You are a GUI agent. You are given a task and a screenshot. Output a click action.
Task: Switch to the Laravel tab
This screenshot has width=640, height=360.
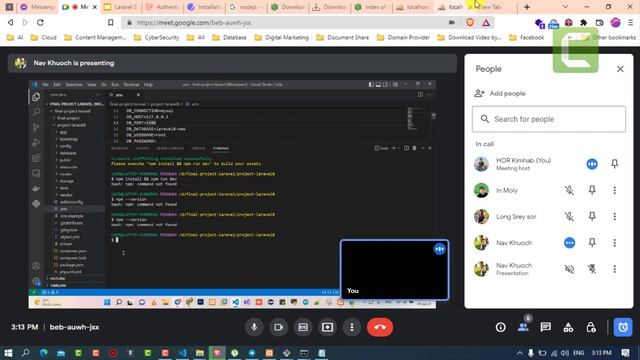click(121, 7)
